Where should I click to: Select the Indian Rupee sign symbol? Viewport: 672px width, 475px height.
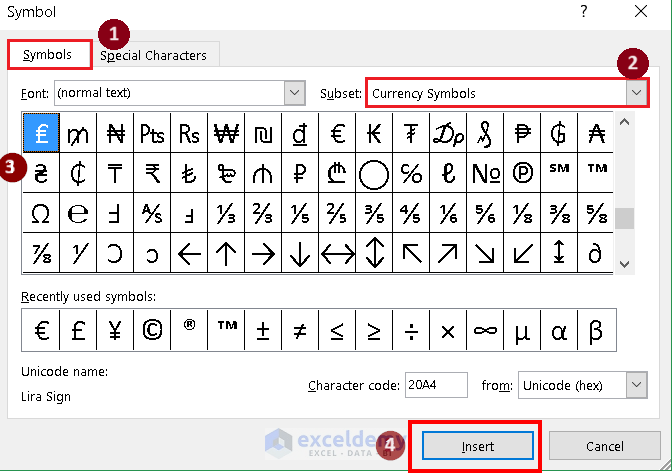point(152,172)
